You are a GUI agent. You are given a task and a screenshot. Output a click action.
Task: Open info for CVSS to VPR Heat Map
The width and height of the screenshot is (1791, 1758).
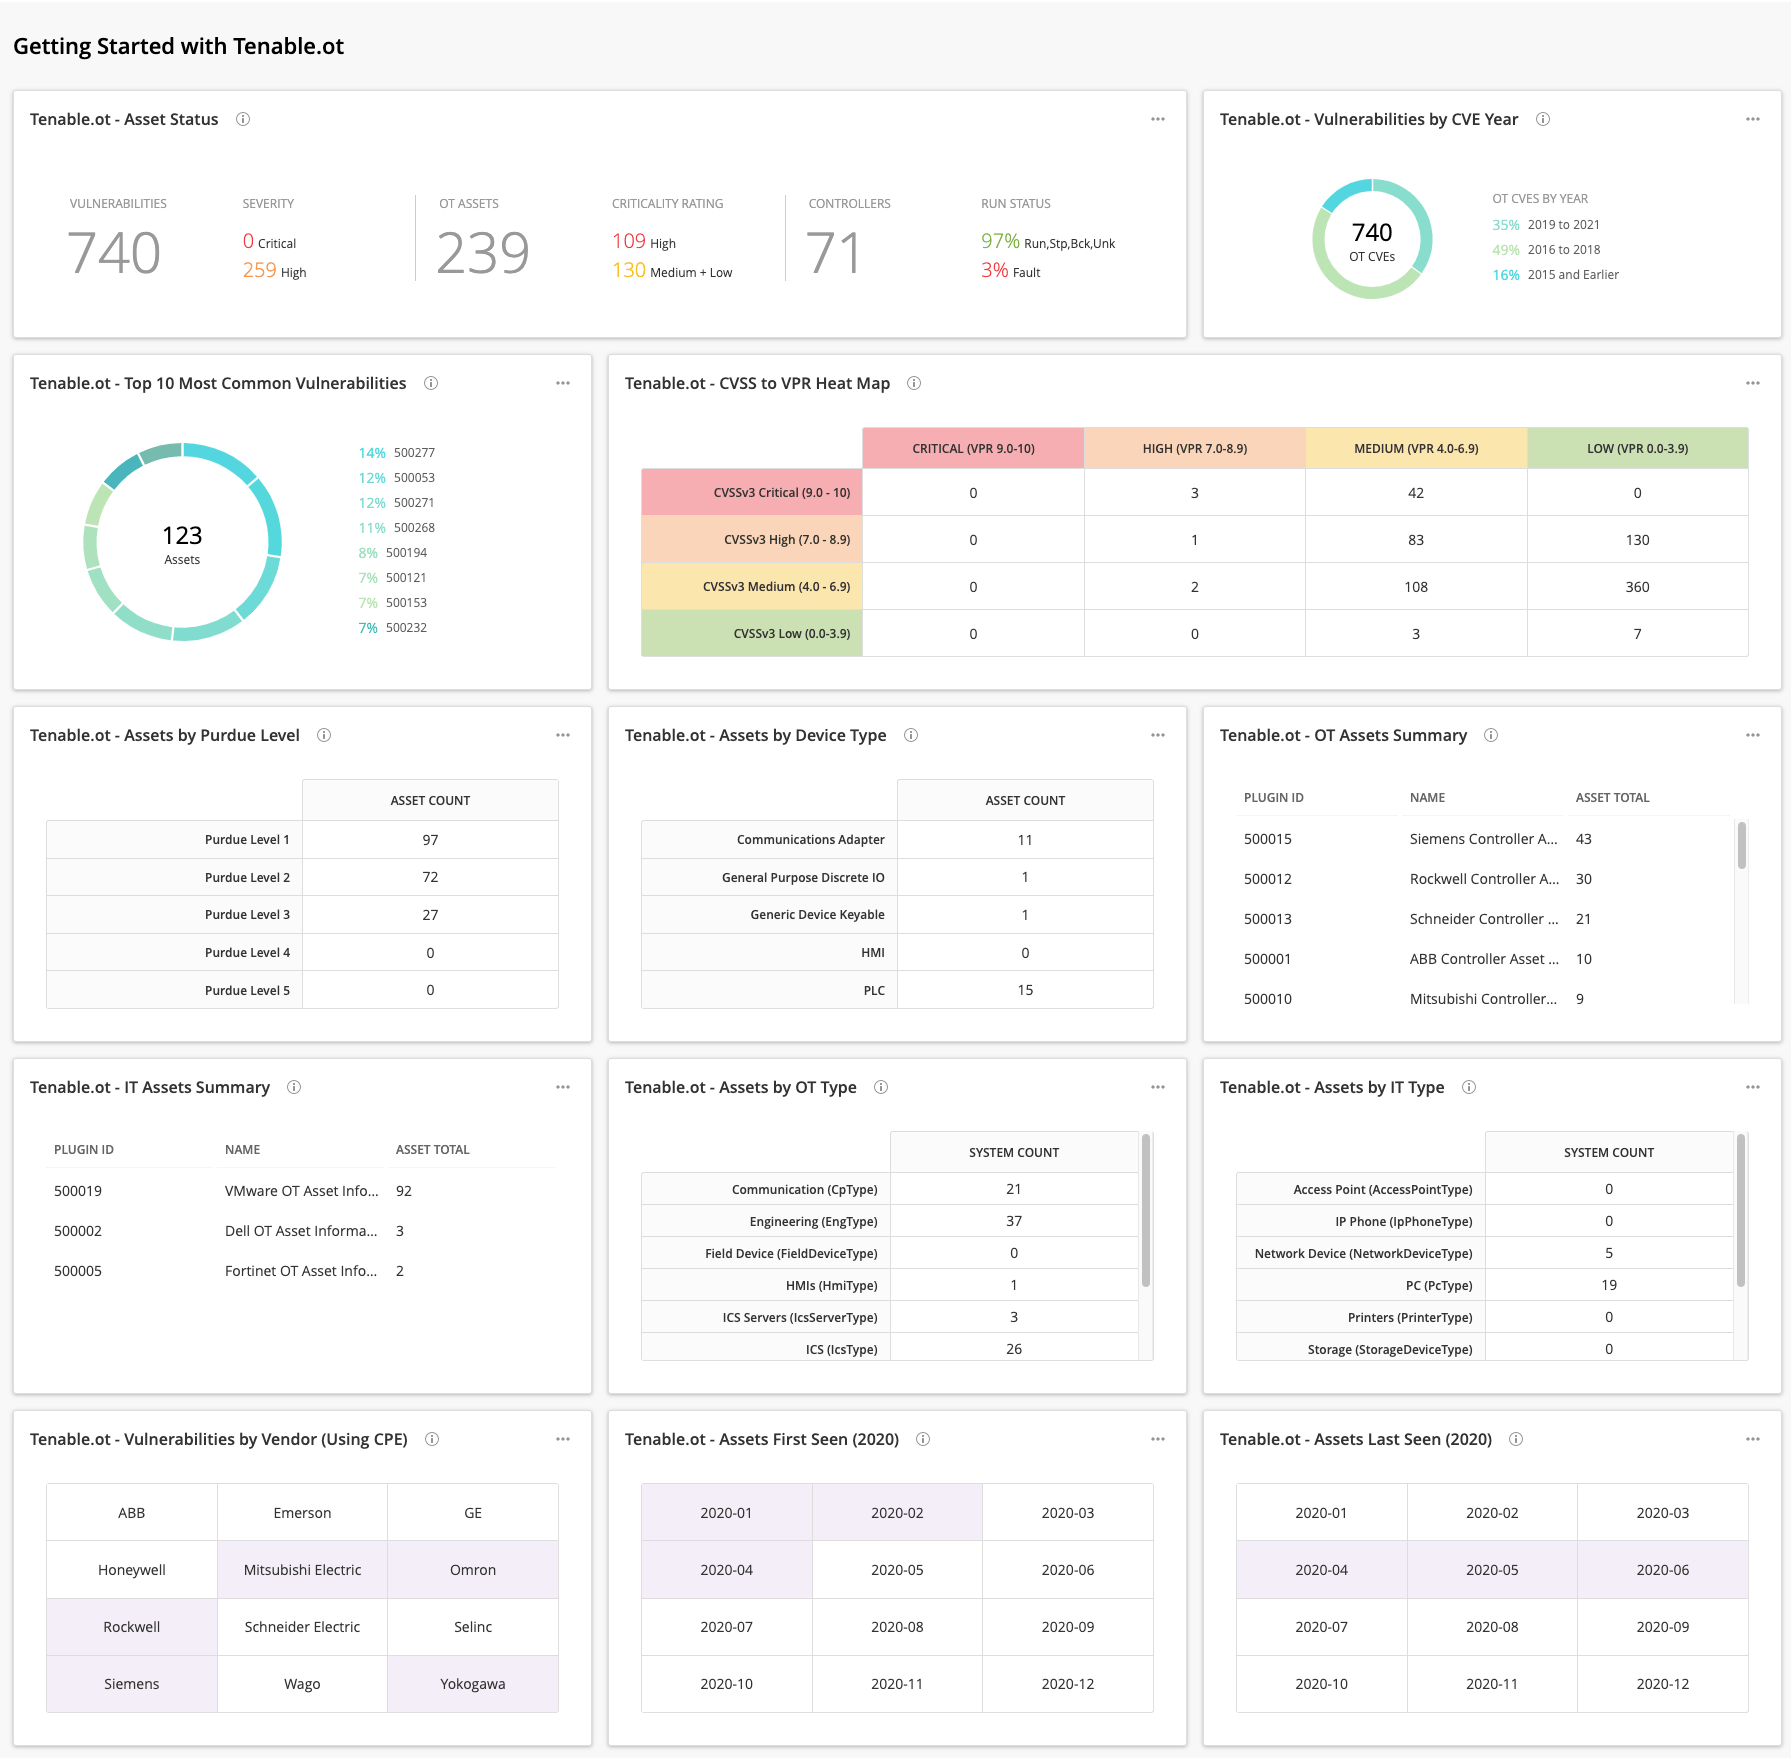(x=913, y=383)
